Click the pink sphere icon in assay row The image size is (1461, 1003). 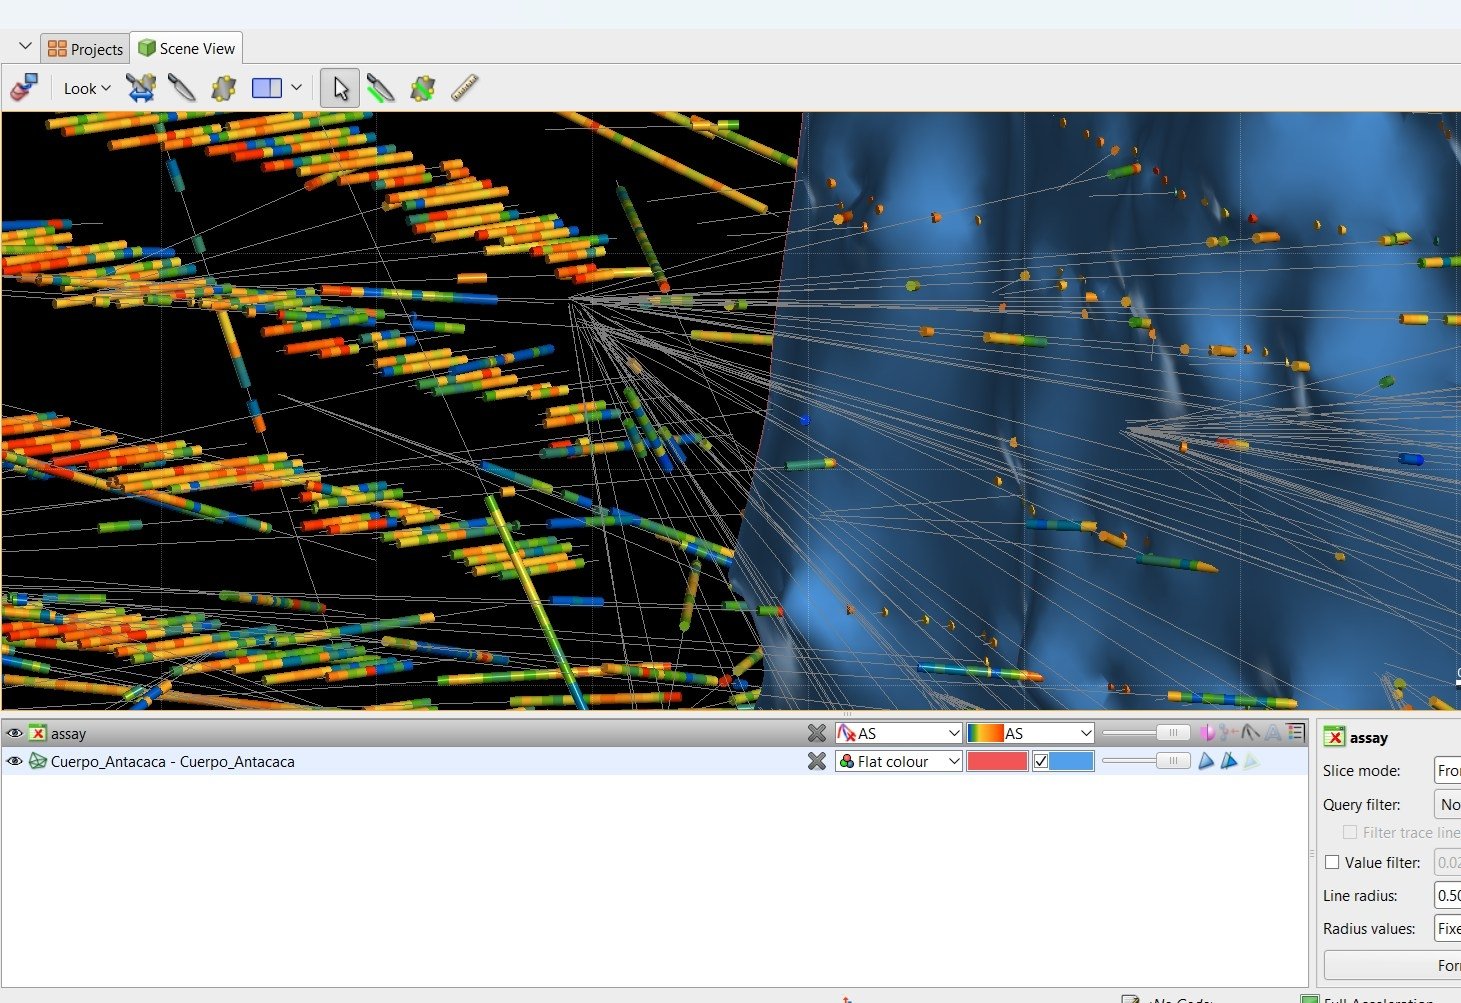click(x=1207, y=733)
